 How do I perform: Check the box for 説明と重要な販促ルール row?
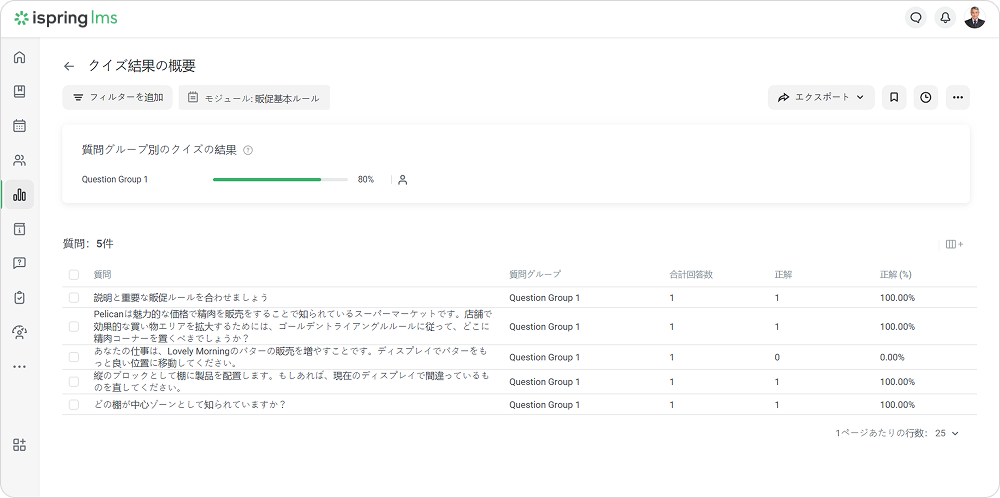click(73, 298)
